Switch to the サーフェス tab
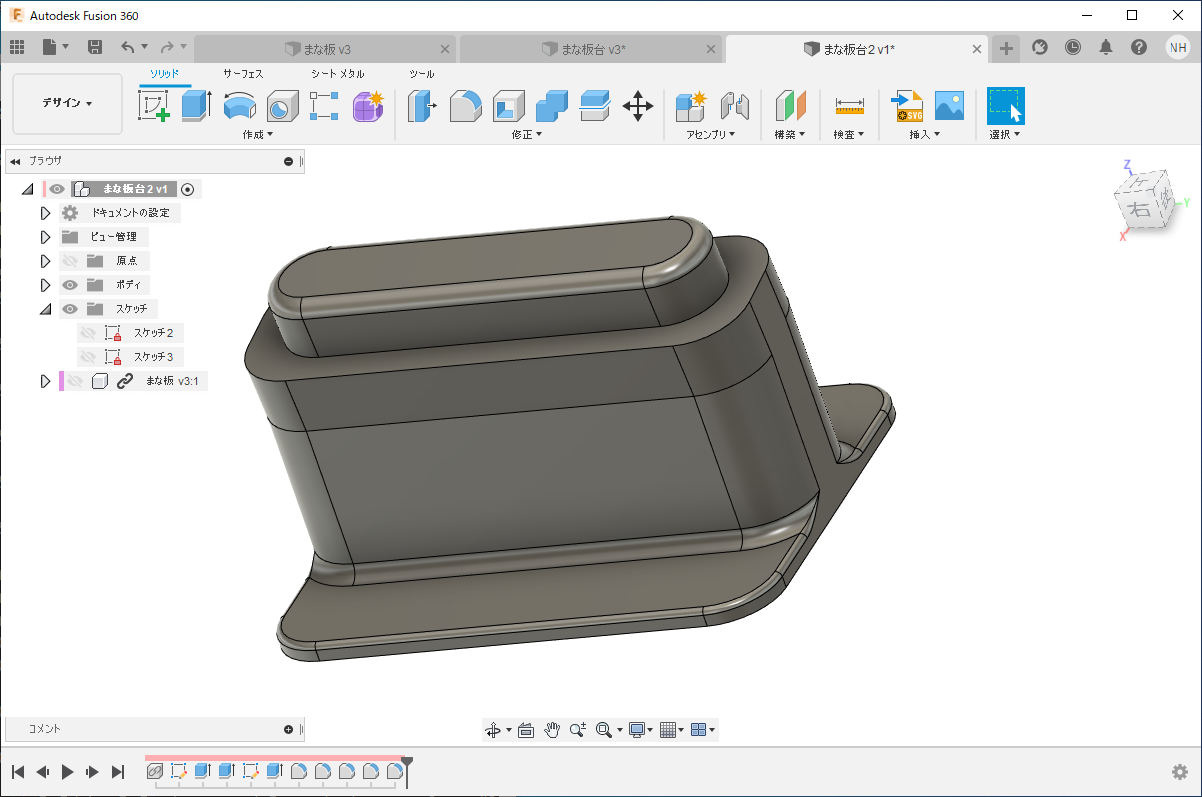This screenshot has width=1202, height=797. 243,74
